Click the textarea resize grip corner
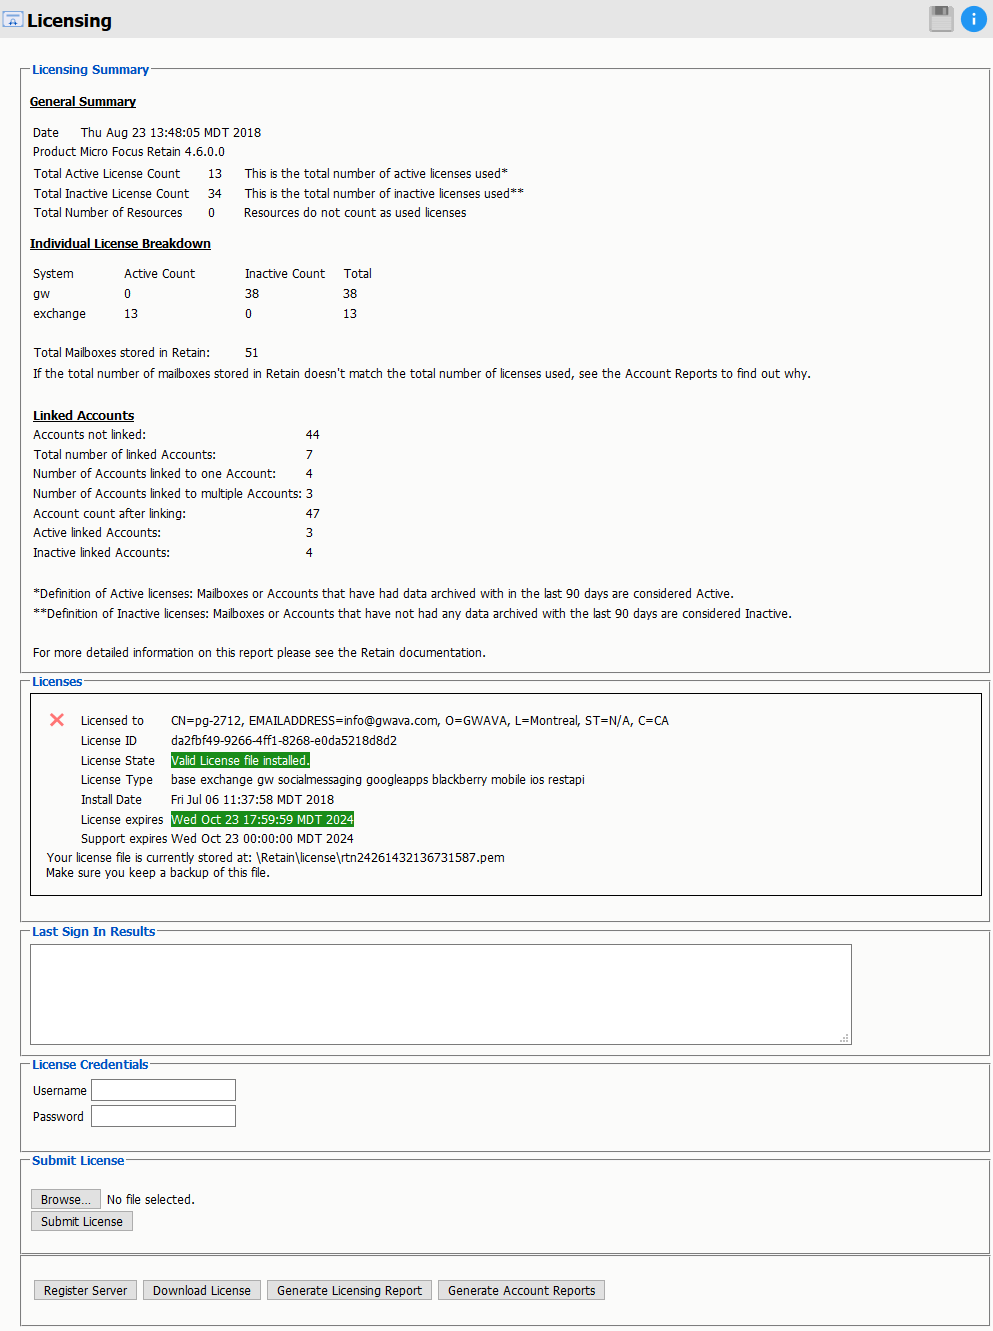Screen dimensions: 993x1331 pyautogui.click(x=845, y=1038)
